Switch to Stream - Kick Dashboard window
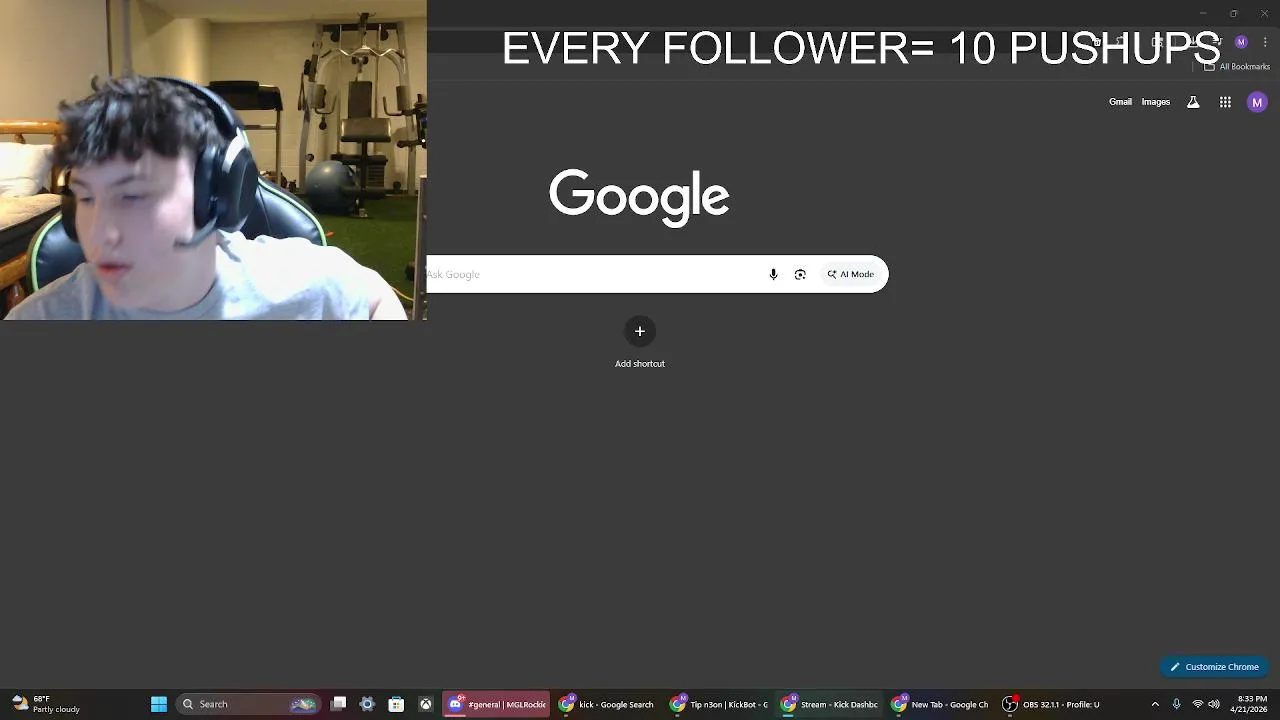The image size is (1280, 720). coord(830,704)
